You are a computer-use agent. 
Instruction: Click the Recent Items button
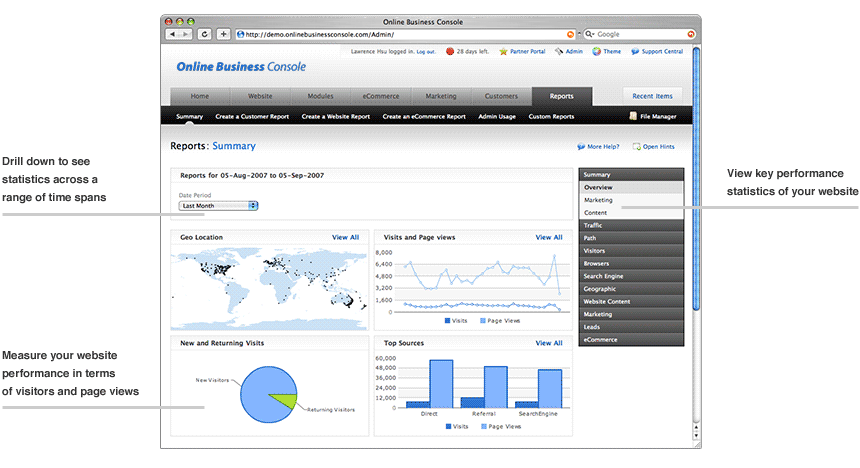point(653,96)
